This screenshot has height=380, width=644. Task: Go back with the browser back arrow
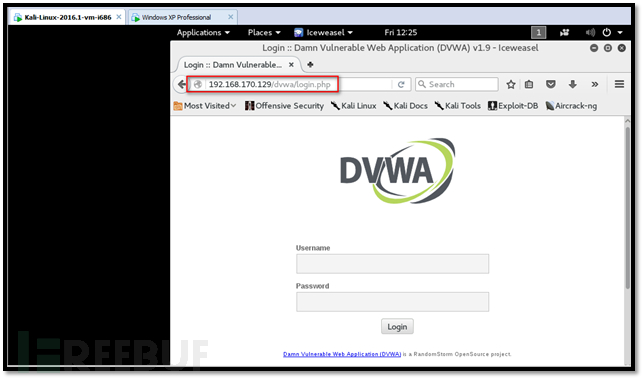coord(181,84)
